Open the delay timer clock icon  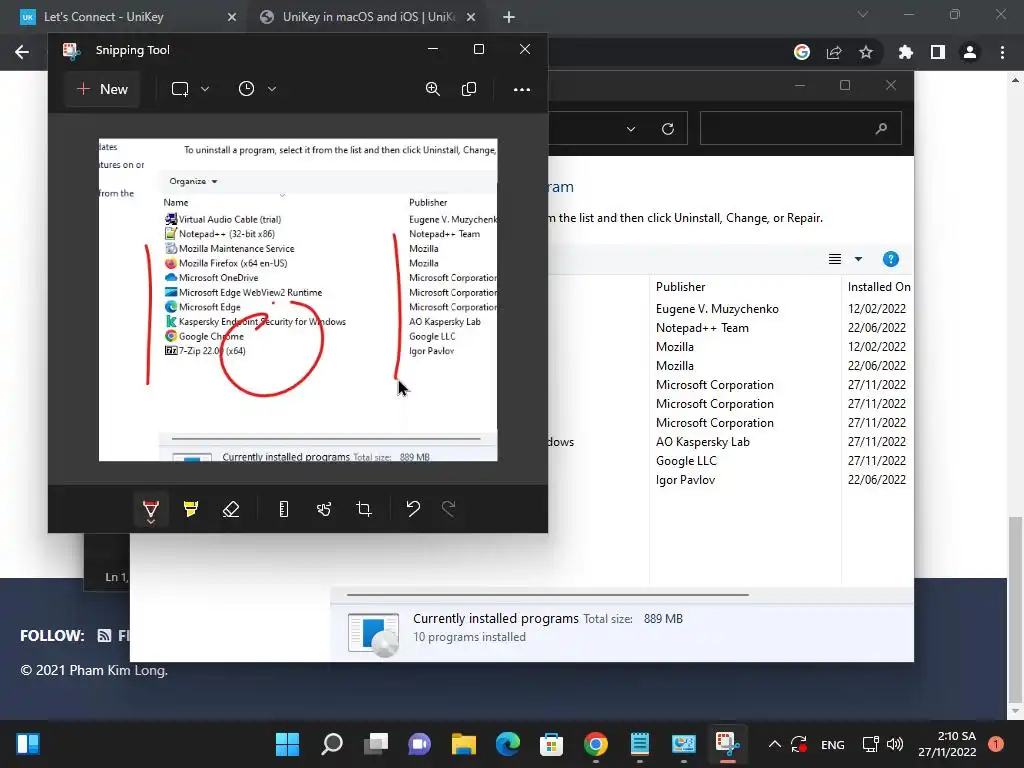click(246, 89)
